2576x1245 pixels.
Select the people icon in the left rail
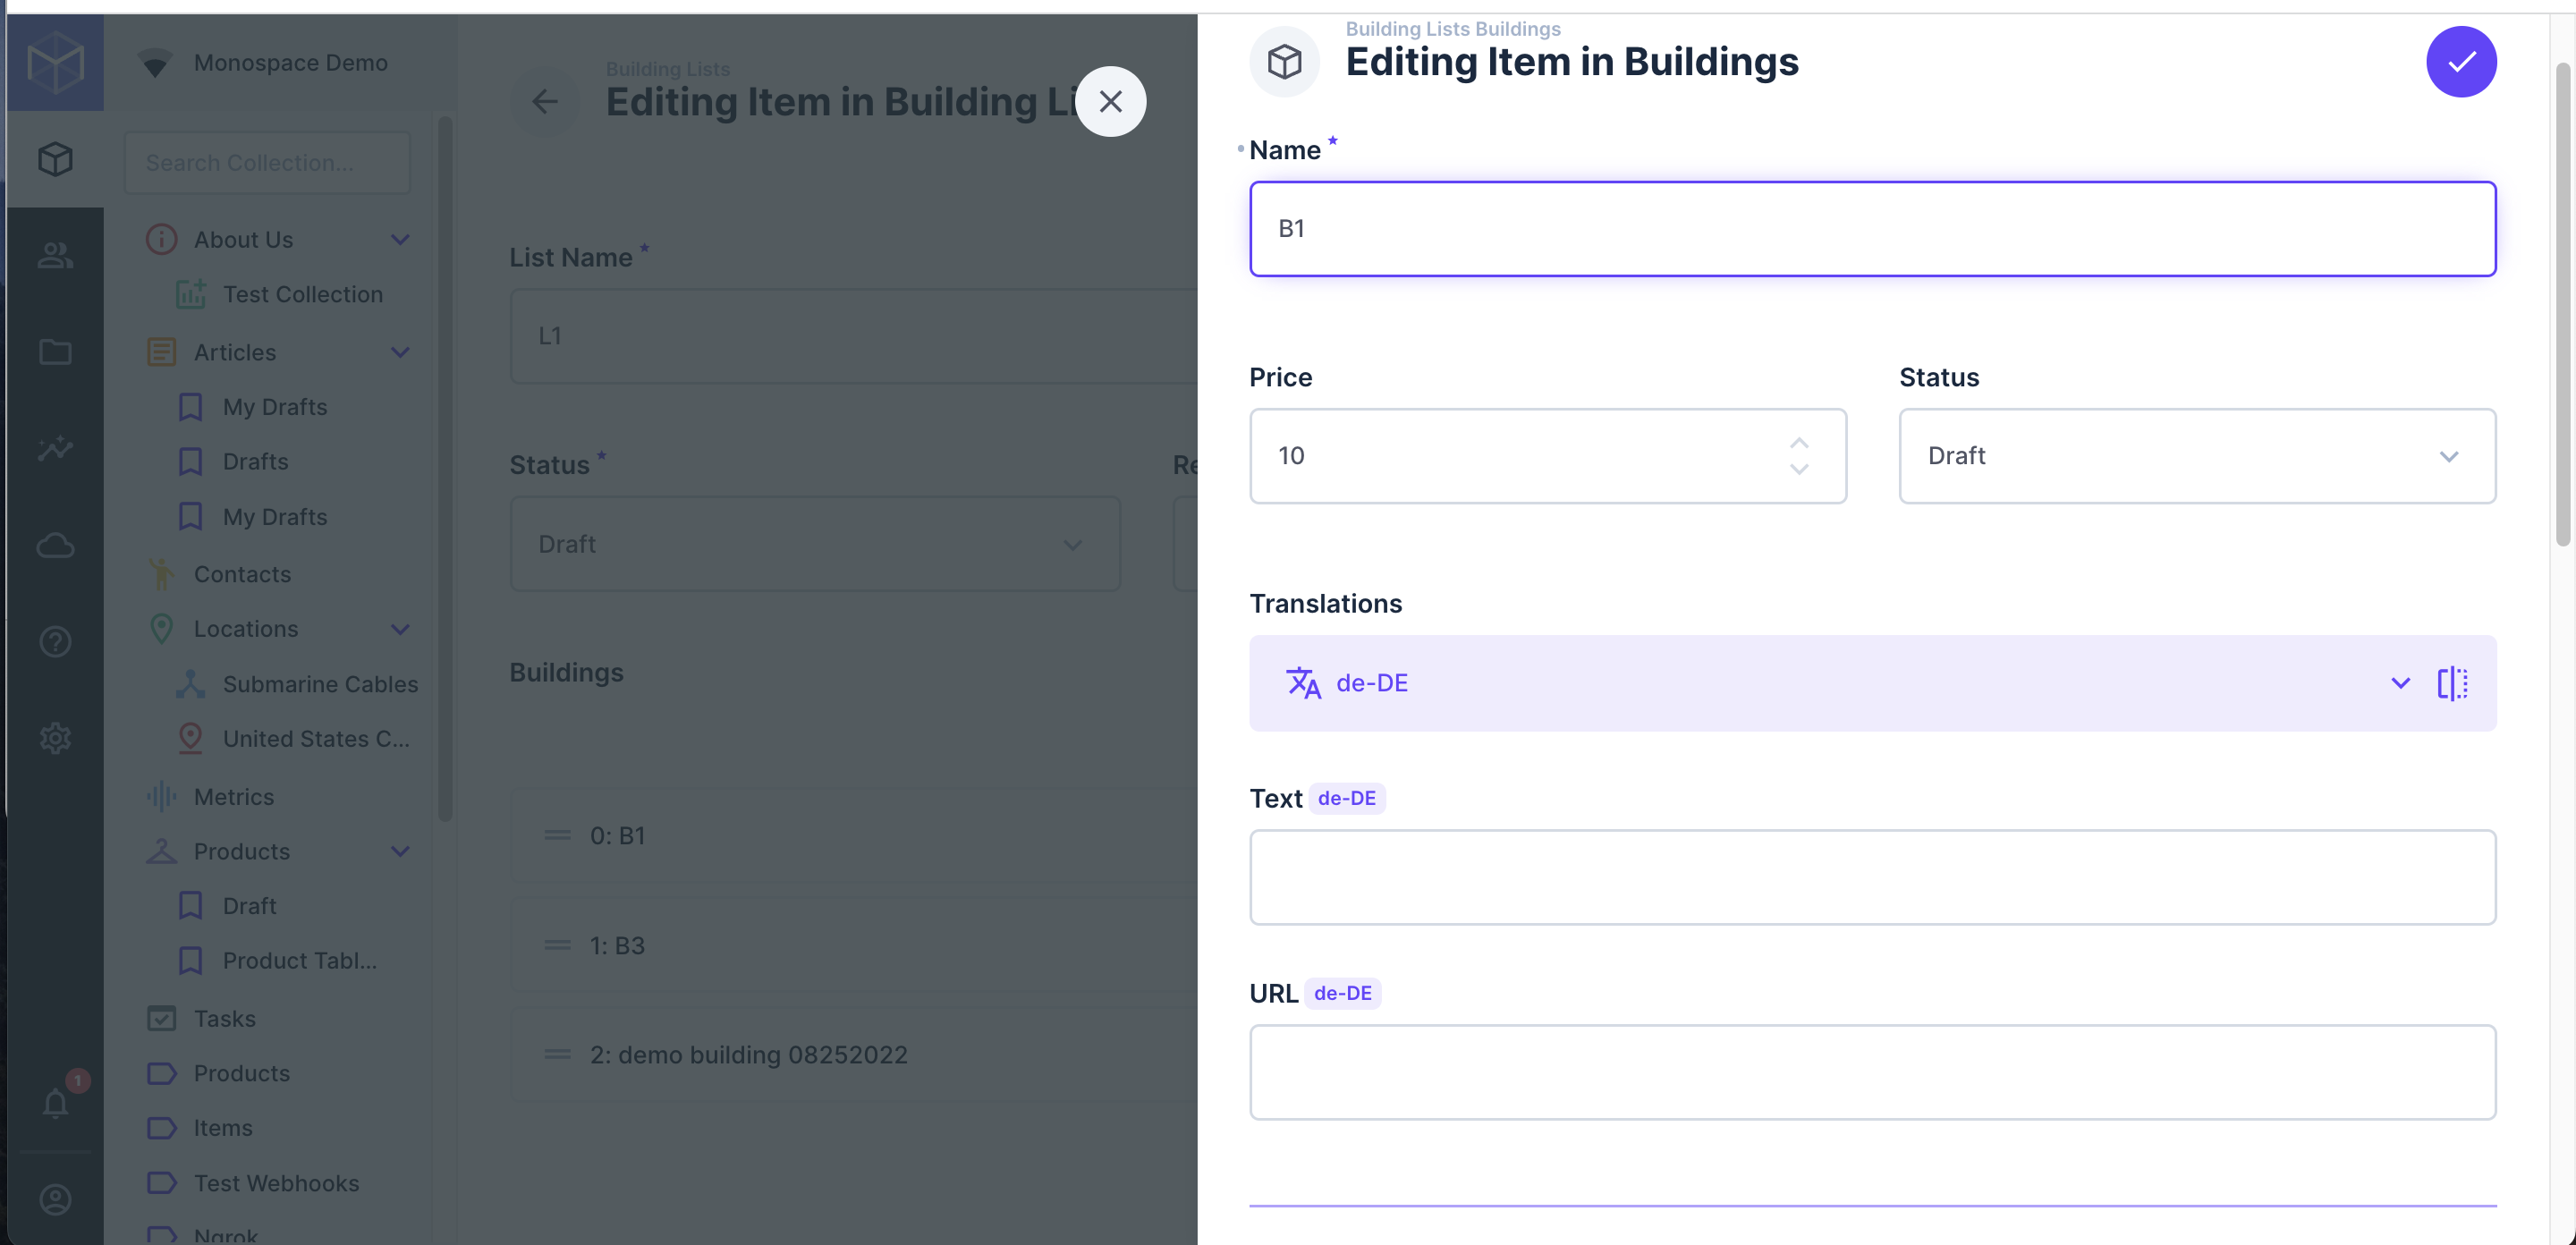point(55,256)
